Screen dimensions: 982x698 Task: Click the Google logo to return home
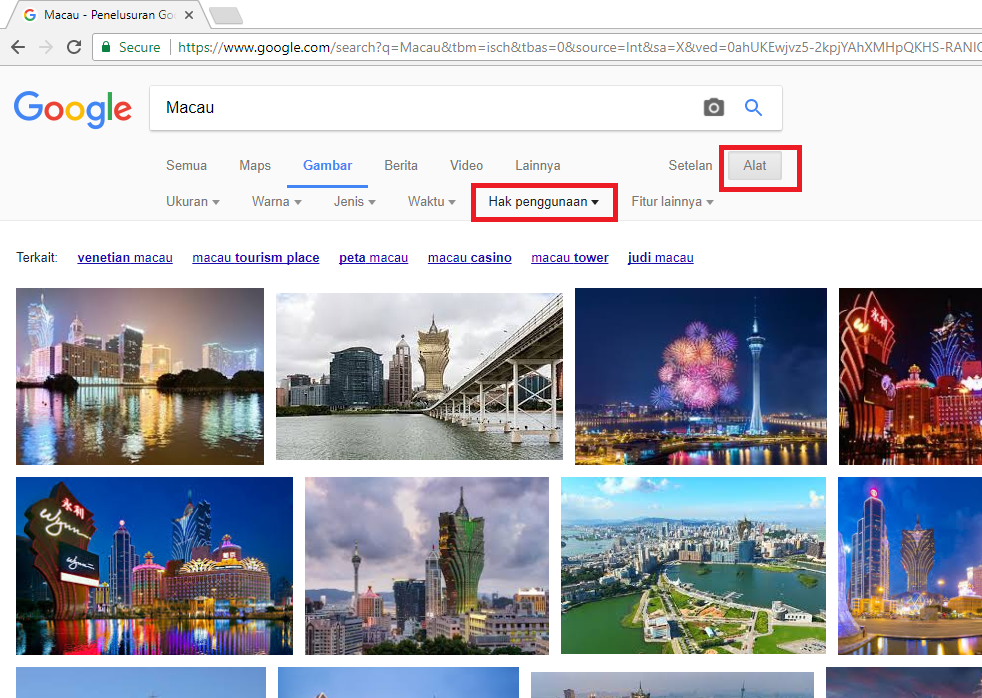click(72, 110)
